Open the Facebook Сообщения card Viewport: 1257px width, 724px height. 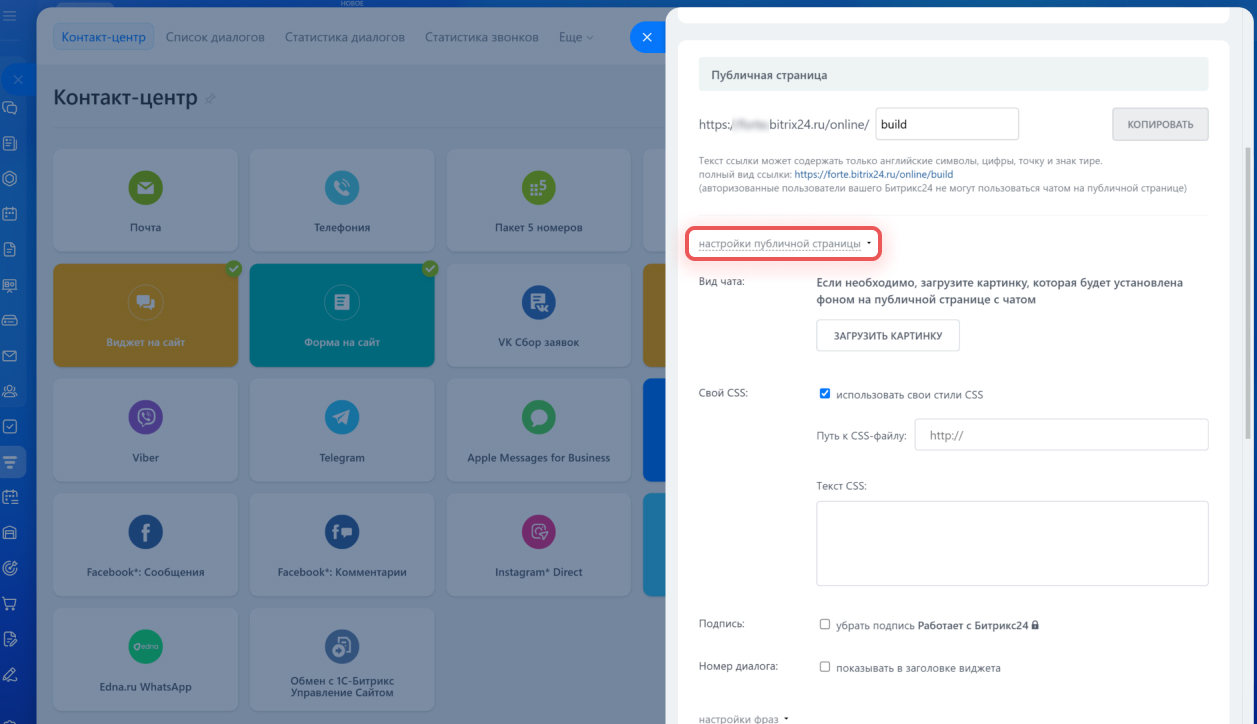pyautogui.click(x=145, y=545)
